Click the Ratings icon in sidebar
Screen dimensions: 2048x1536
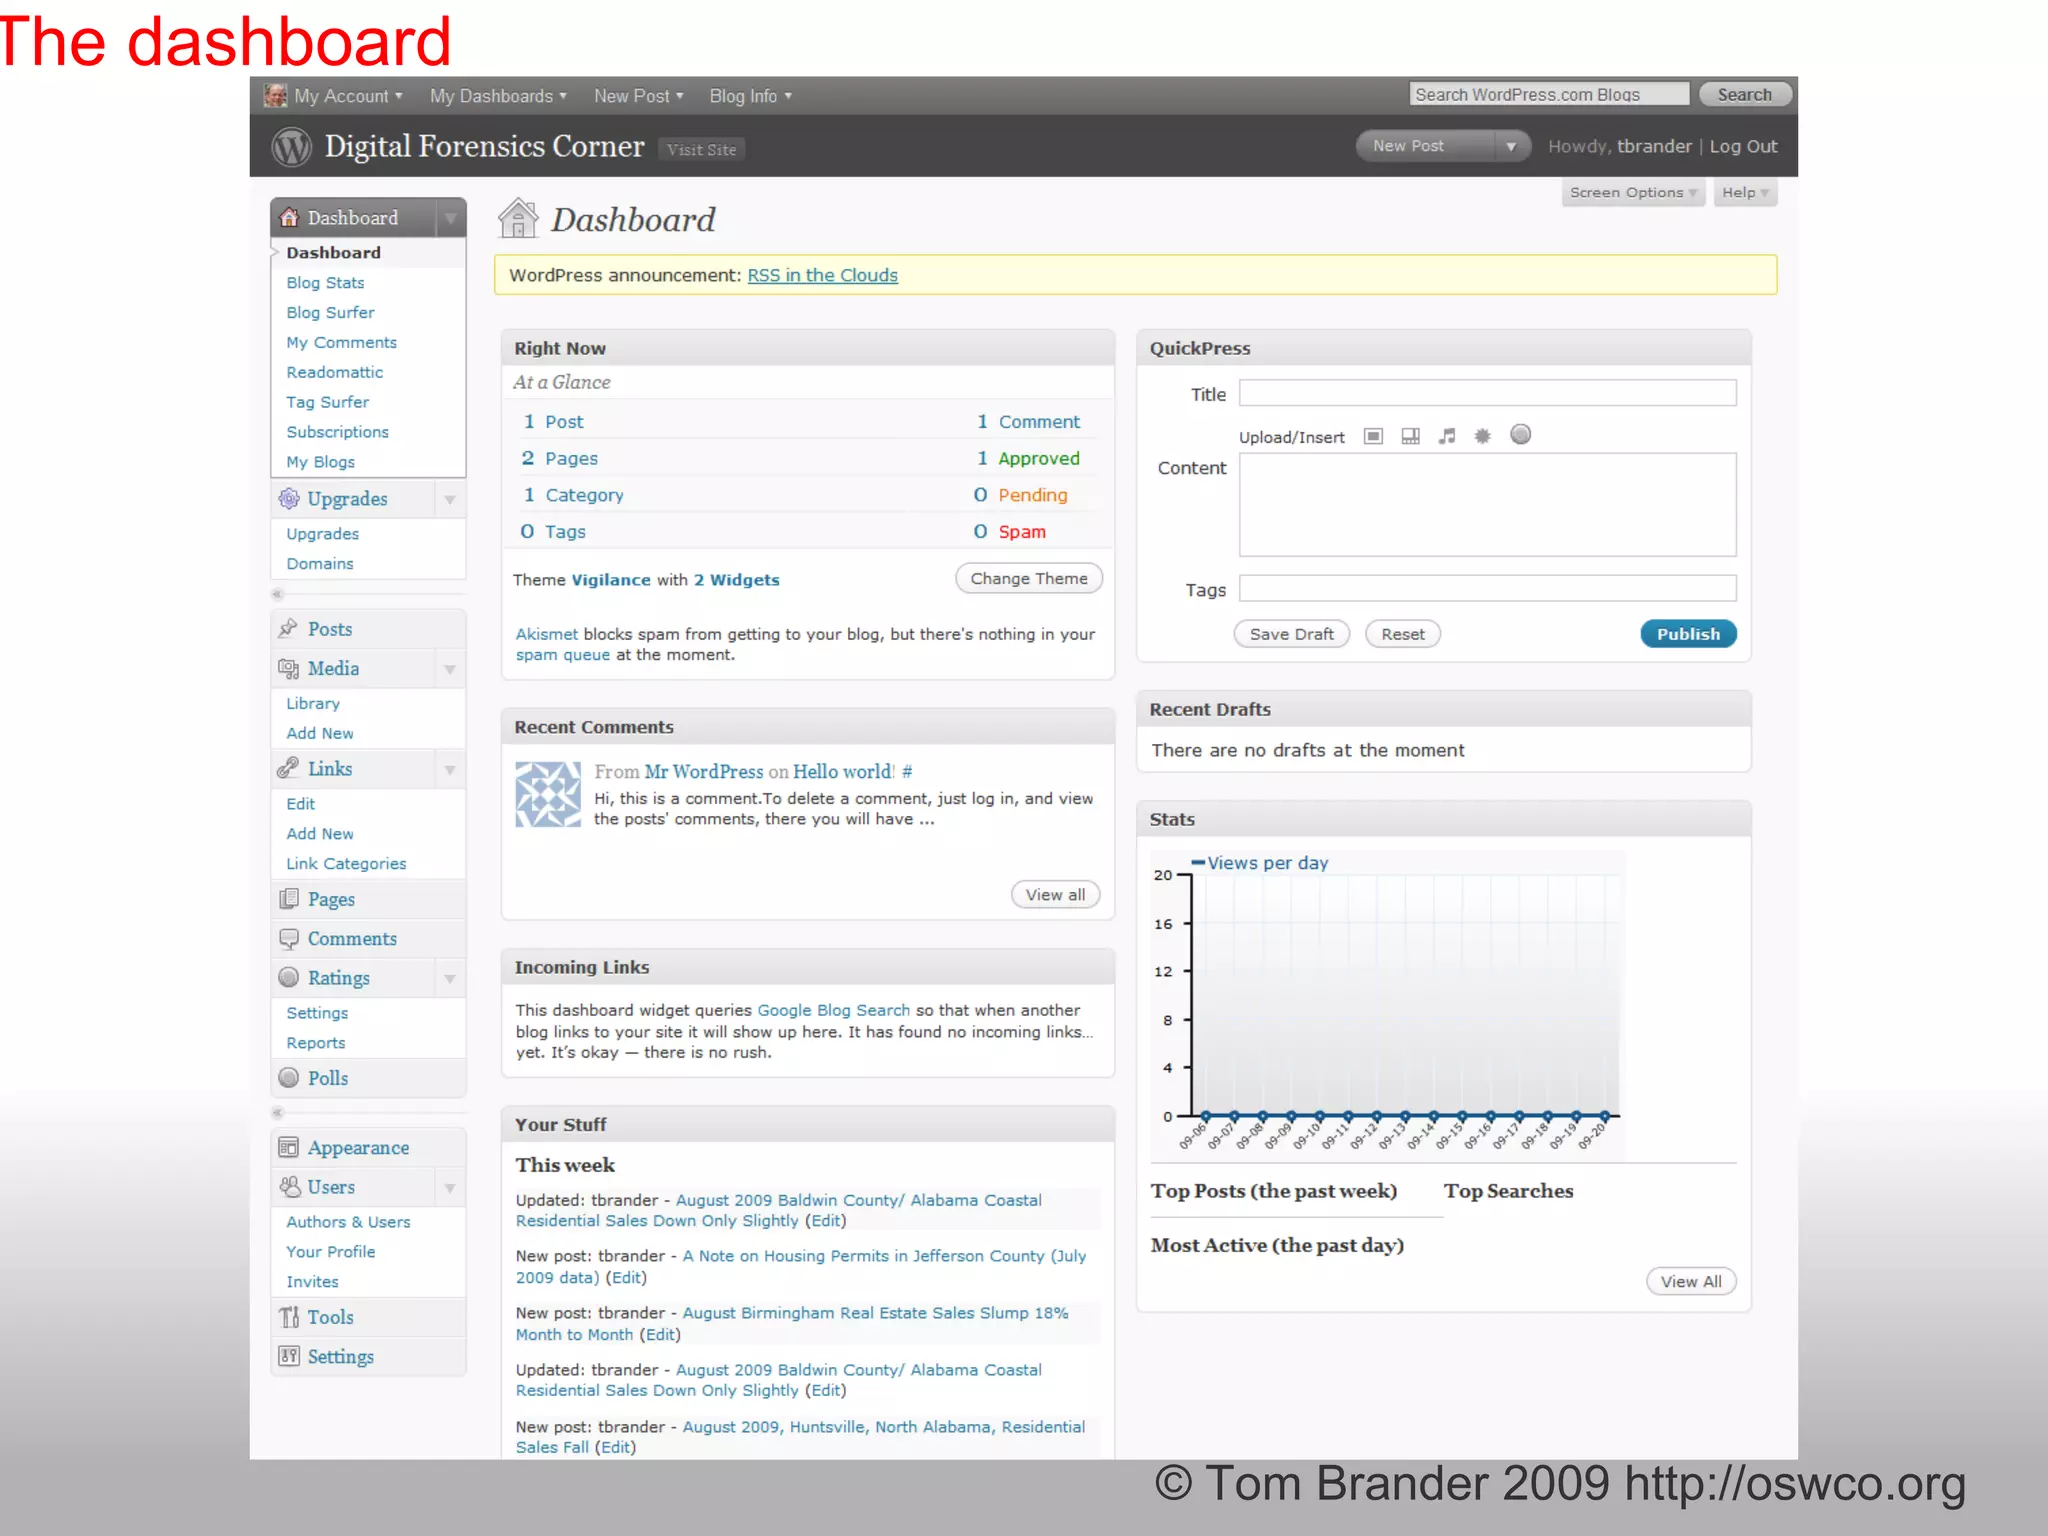pos(289,977)
